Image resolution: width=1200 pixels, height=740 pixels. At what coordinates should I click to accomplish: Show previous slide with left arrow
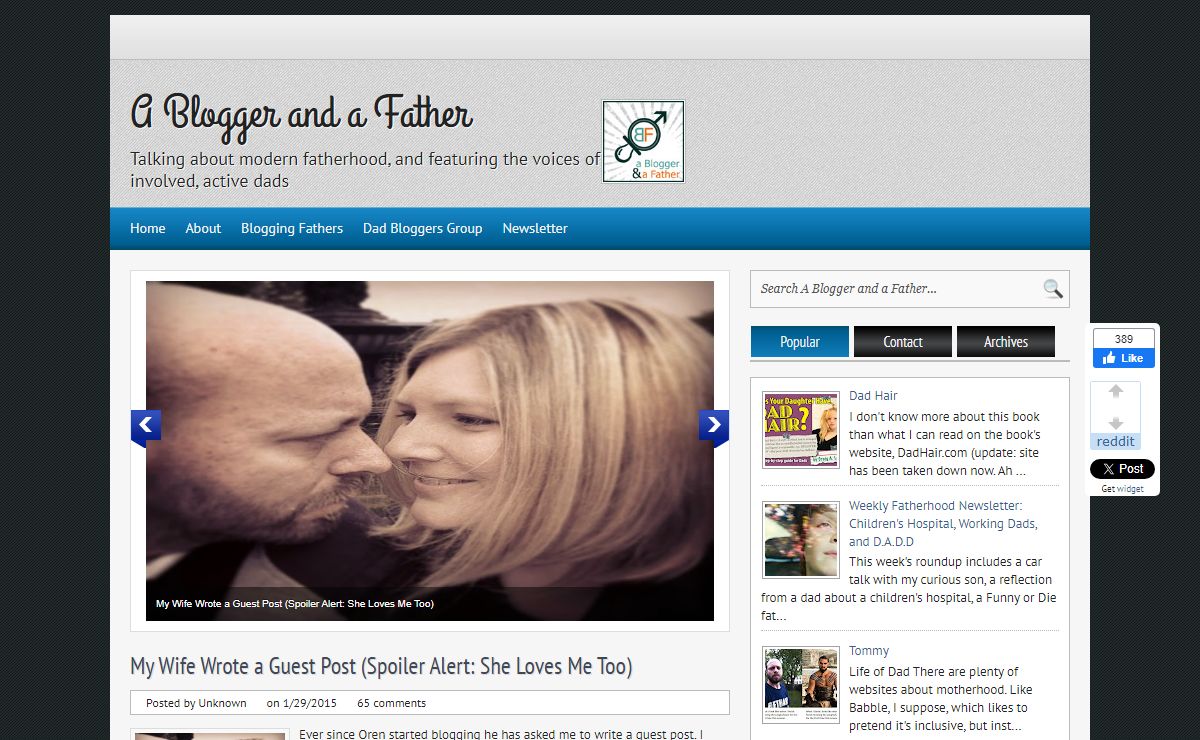146,427
